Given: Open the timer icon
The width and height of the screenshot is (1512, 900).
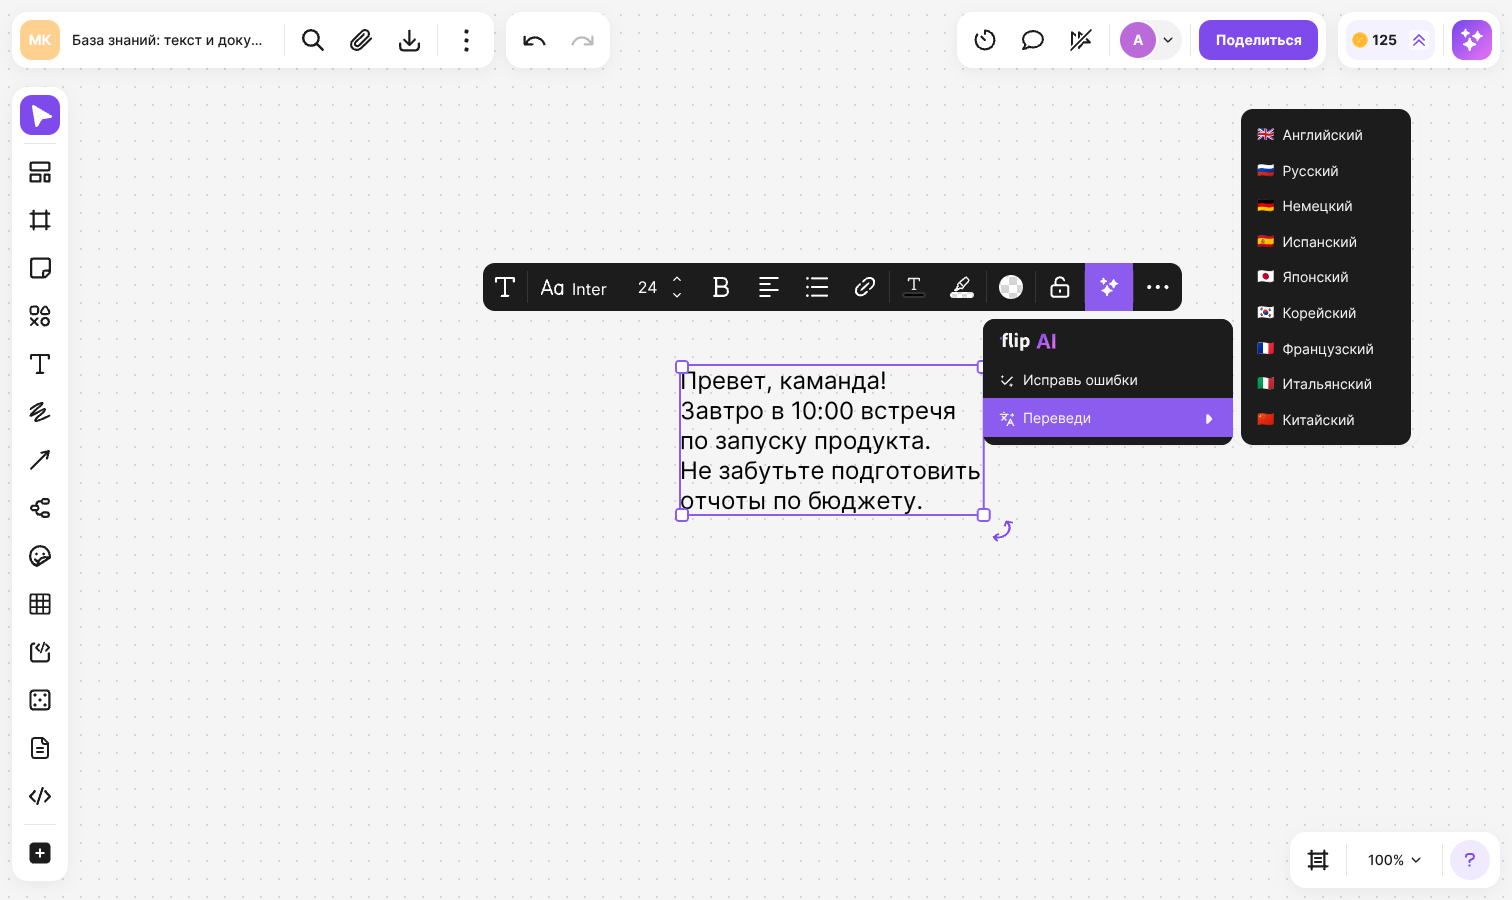Looking at the screenshot, I should (x=985, y=40).
